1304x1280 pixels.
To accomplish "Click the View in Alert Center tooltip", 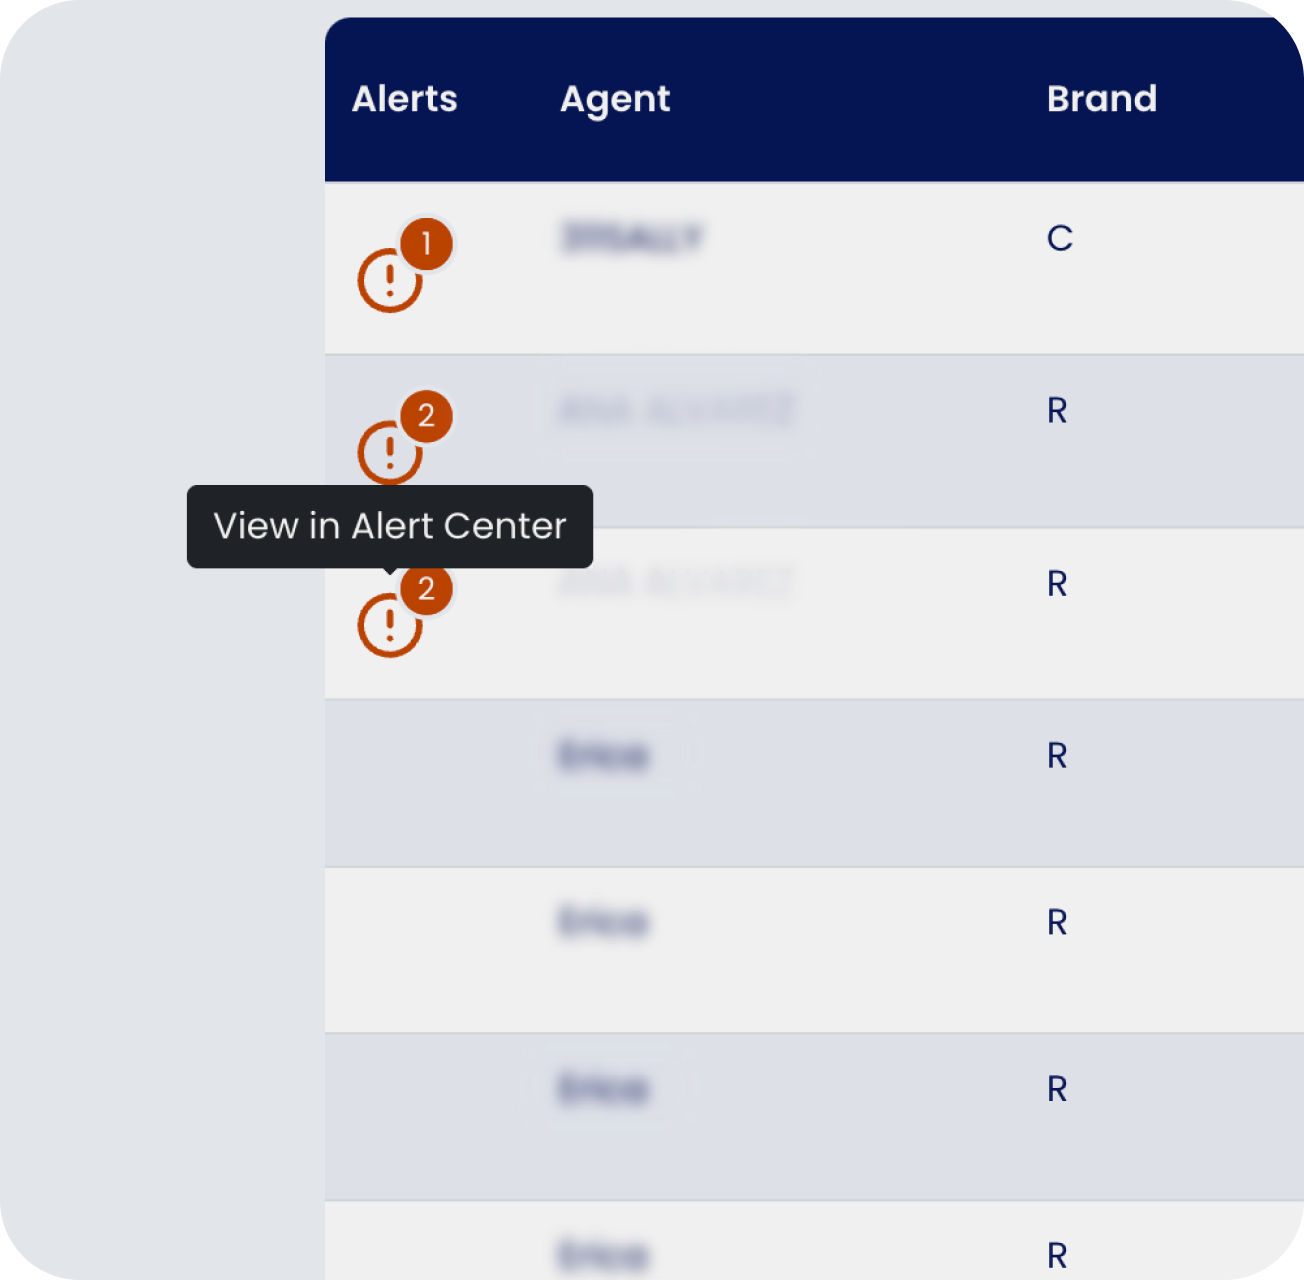I will pos(390,526).
